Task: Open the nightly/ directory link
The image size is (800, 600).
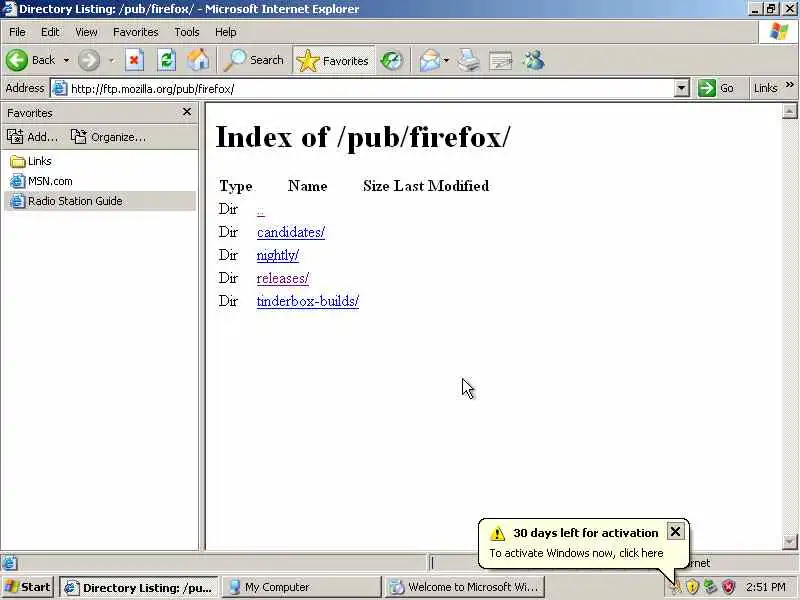Action: [278, 255]
